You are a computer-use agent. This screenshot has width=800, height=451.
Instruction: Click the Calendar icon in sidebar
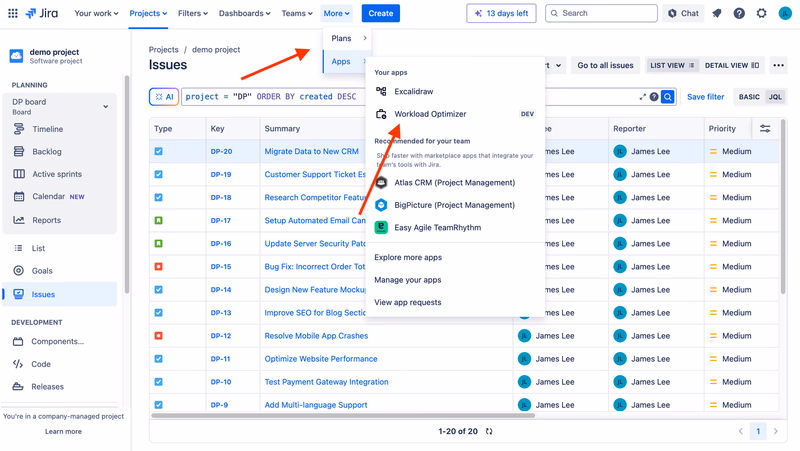[x=19, y=196]
